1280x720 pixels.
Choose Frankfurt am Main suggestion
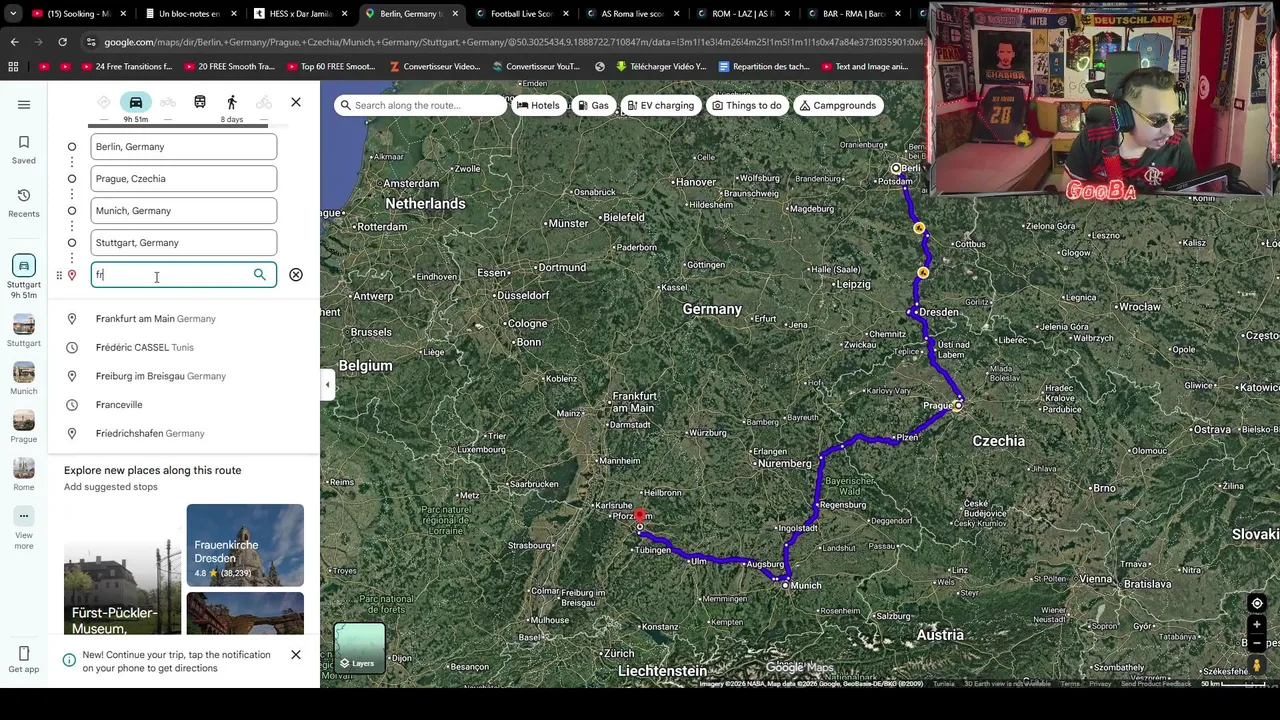coord(184,319)
